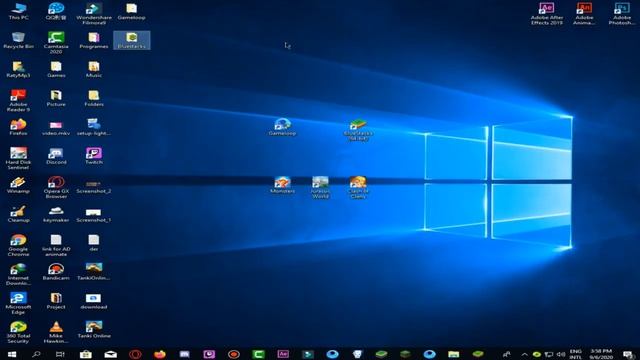This screenshot has height=360, width=640.
Task: Select the Gameloop shortcut in desktop center
Action: point(282,127)
